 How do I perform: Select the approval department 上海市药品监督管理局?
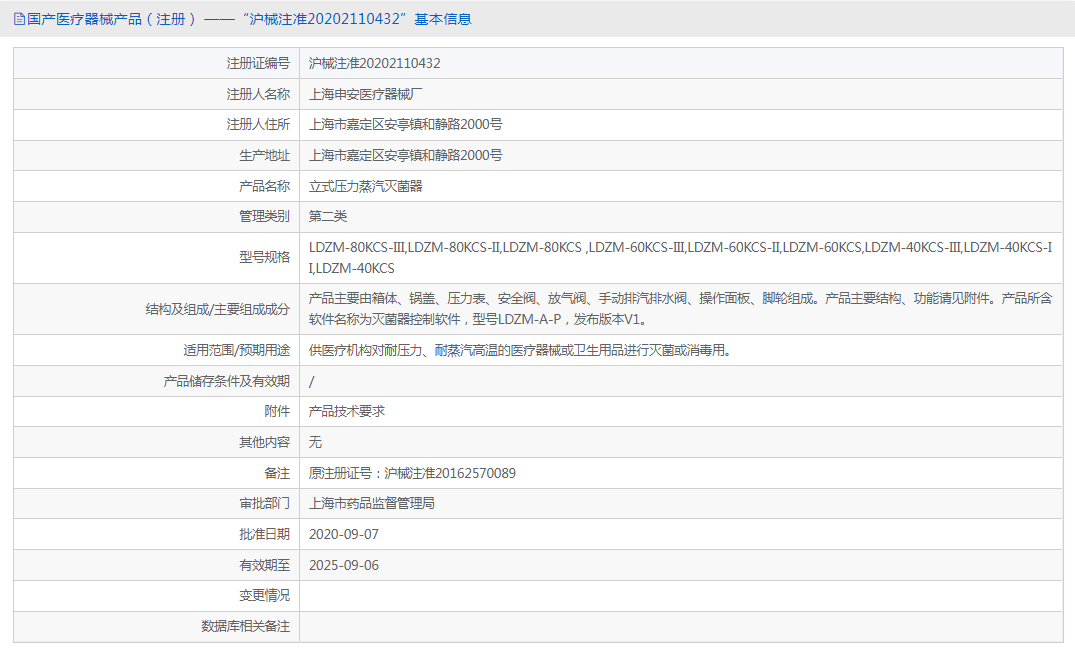coord(372,503)
